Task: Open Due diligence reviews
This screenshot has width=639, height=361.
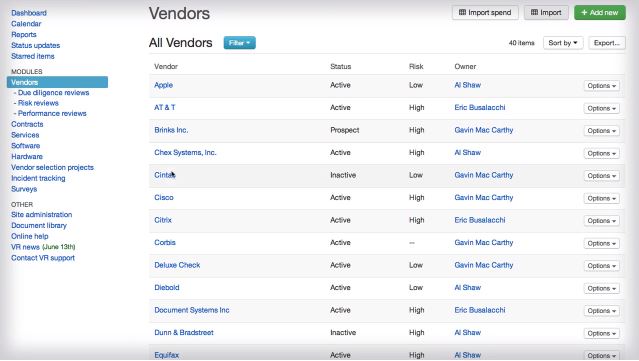Action: (53, 93)
